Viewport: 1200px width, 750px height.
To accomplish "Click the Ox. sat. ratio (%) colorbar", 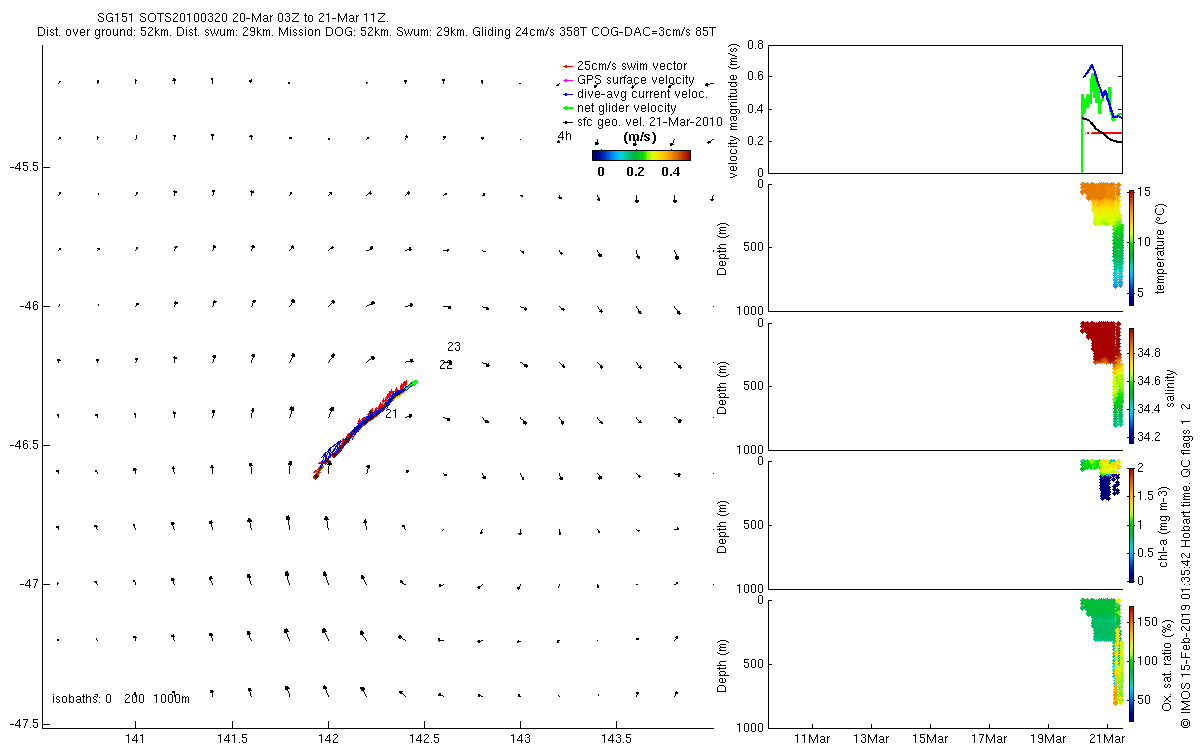I will click(x=1131, y=663).
